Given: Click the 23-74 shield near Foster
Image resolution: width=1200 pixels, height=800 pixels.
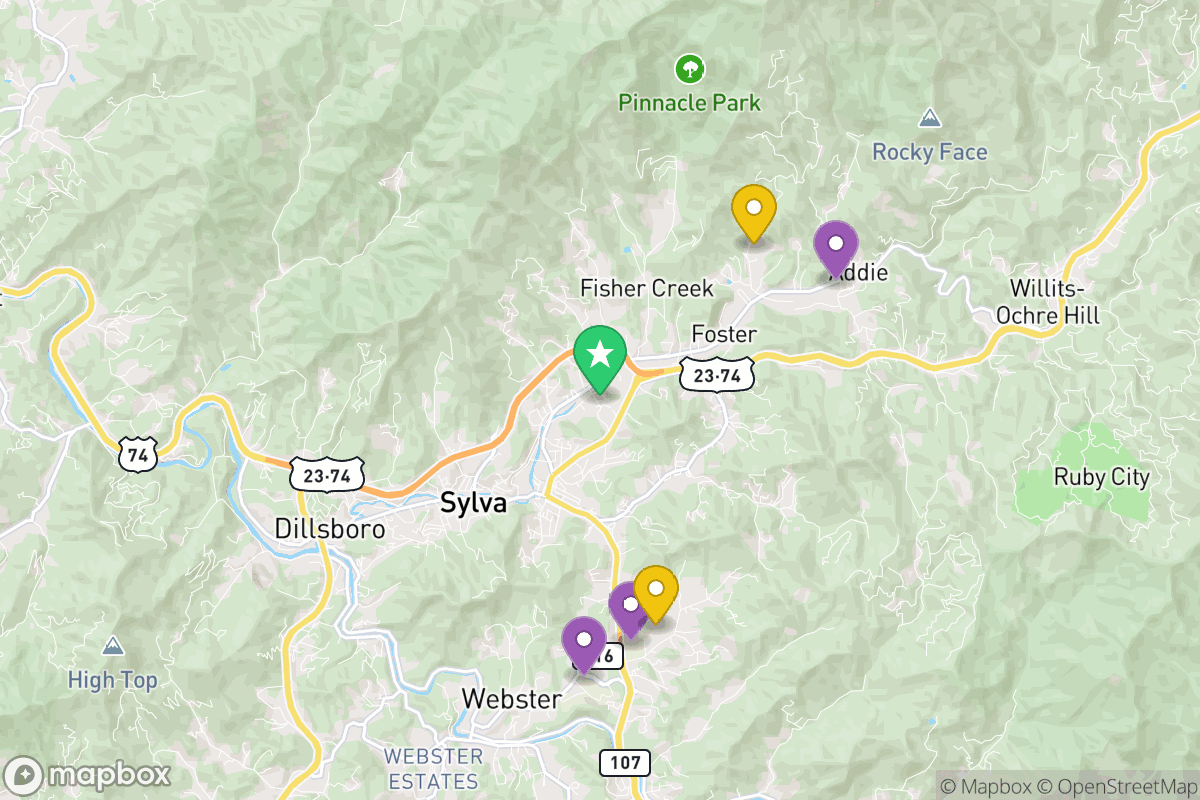Looking at the screenshot, I should (x=716, y=376).
